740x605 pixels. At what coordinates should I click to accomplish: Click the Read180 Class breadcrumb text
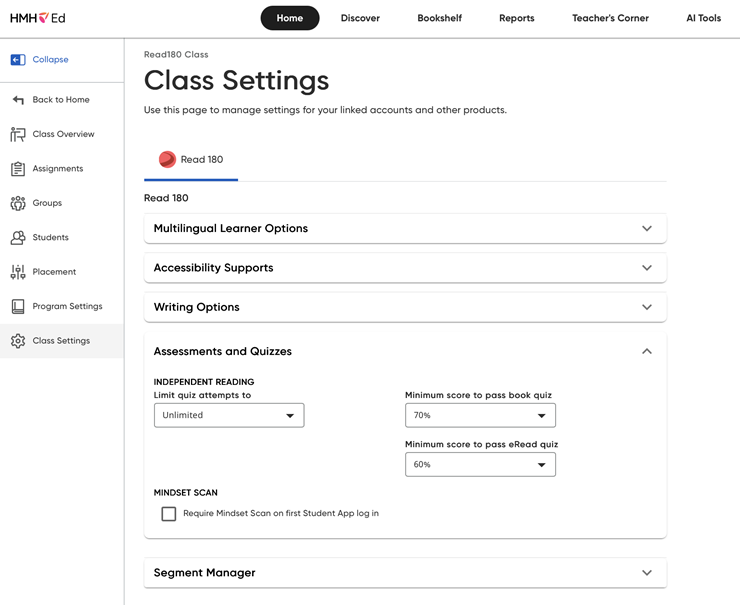click(176, 54)
